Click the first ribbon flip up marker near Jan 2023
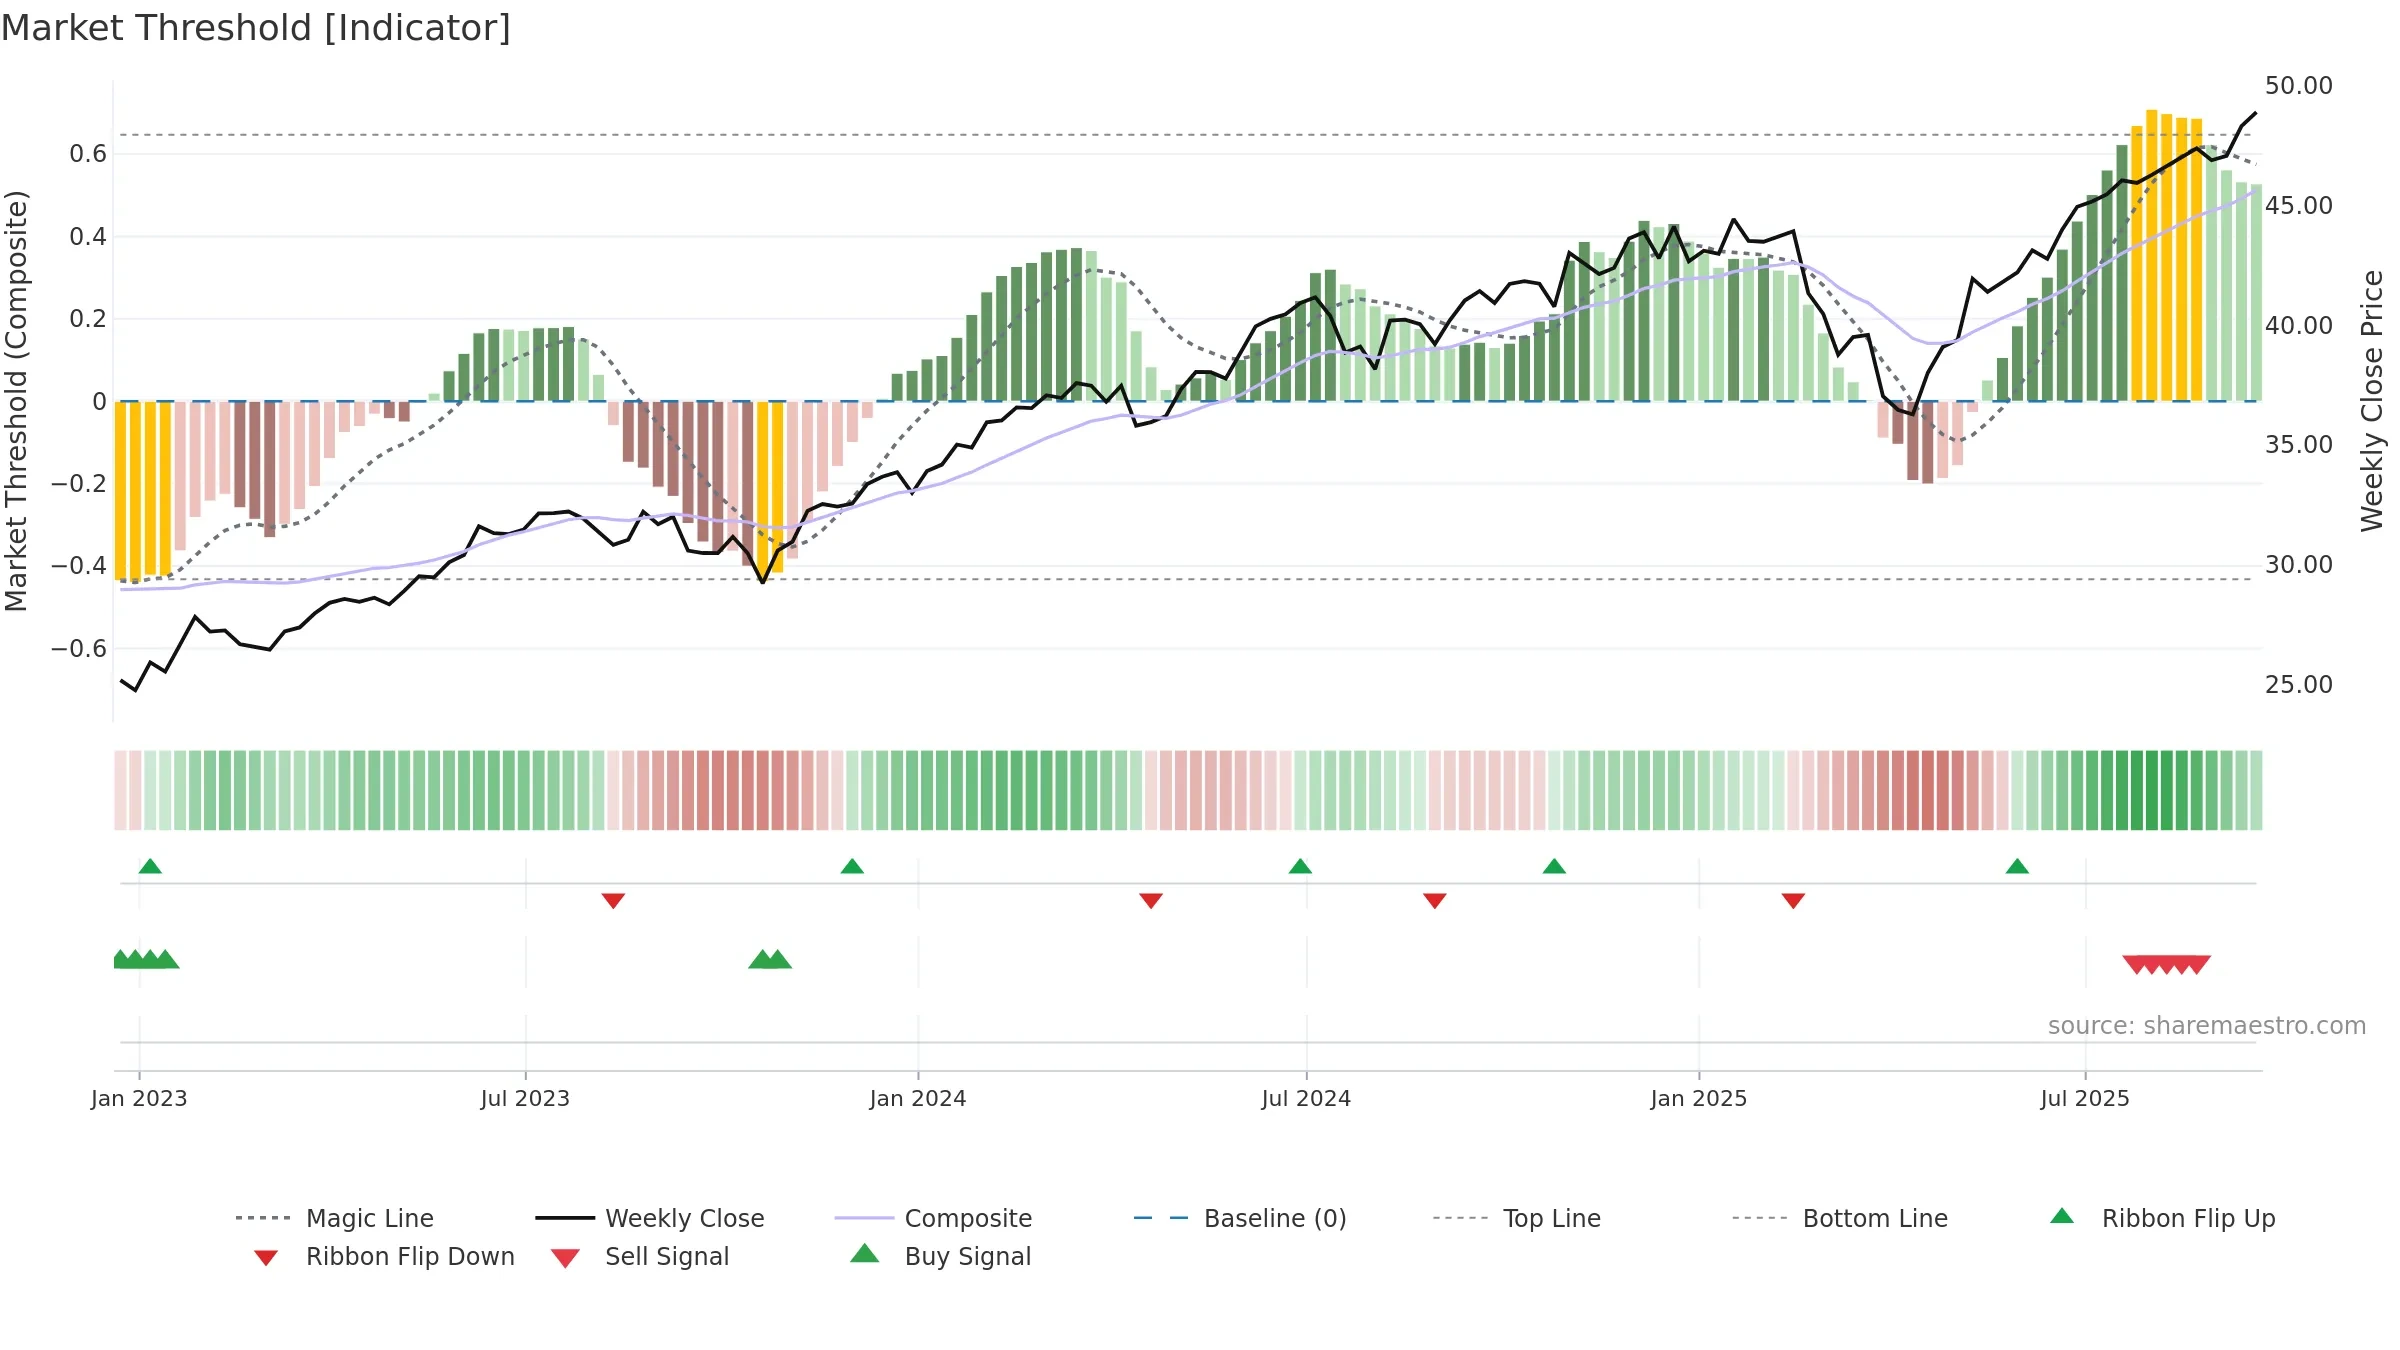 click(x=150, y=866)
